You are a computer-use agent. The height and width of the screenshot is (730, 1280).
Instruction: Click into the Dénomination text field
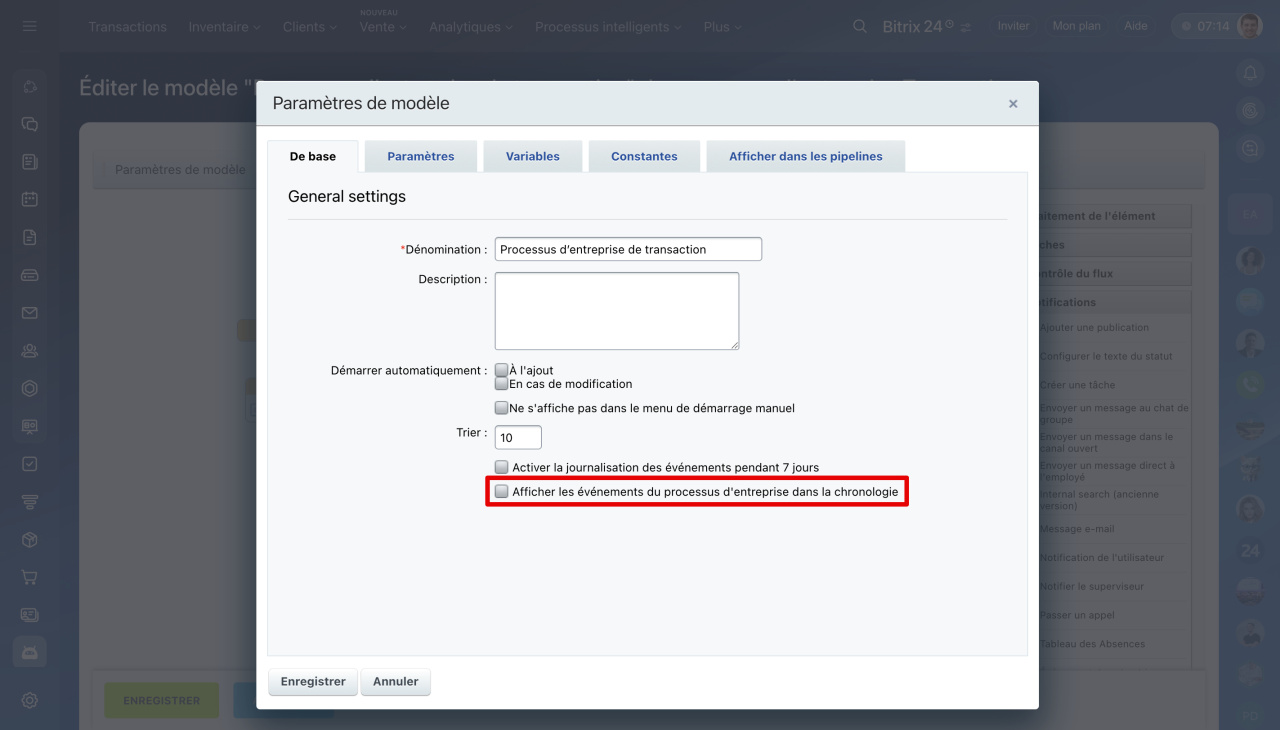(x=628, y=249)
